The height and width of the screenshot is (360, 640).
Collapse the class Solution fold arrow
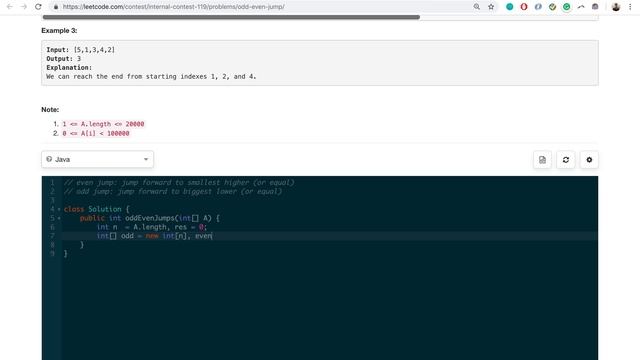(x=59, y=209)
